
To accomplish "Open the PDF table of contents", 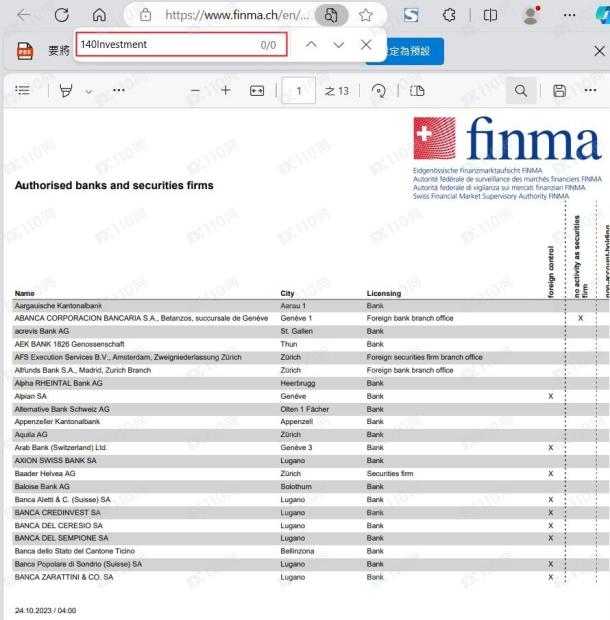I will 23,90.
